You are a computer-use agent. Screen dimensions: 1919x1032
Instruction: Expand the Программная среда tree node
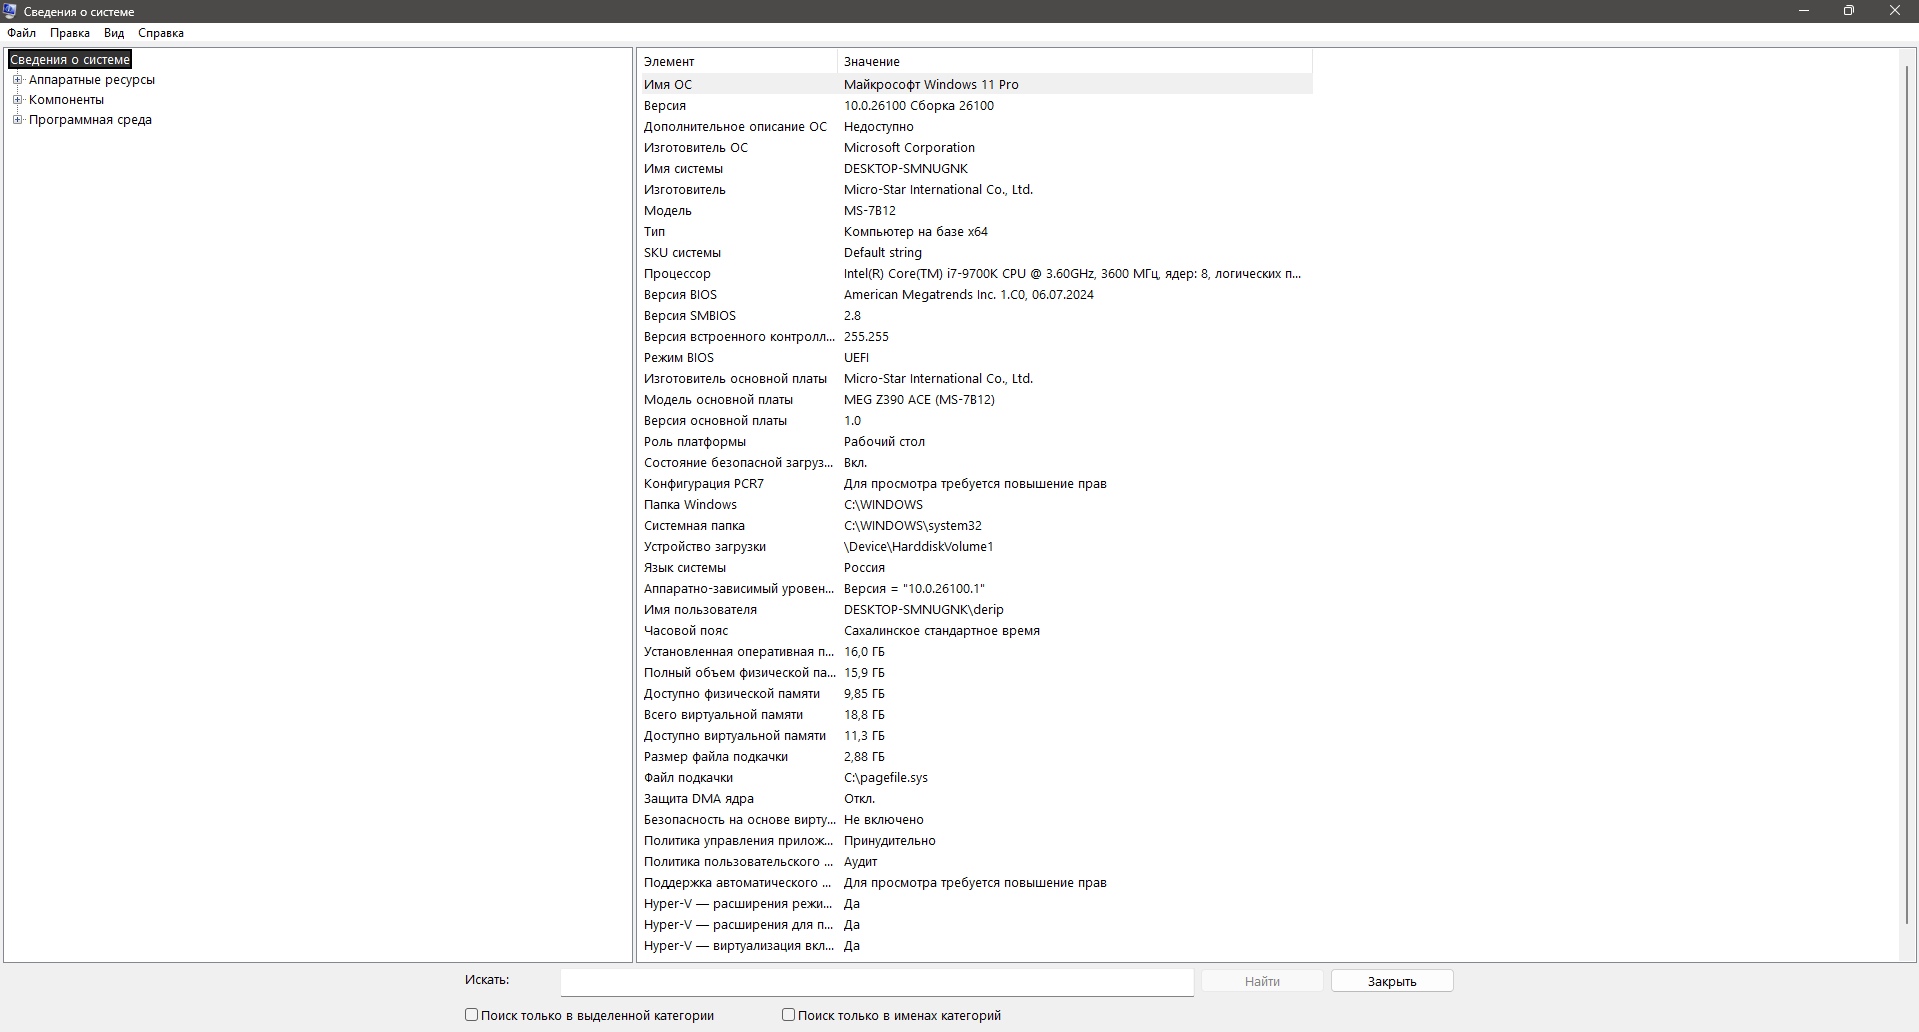17,120
